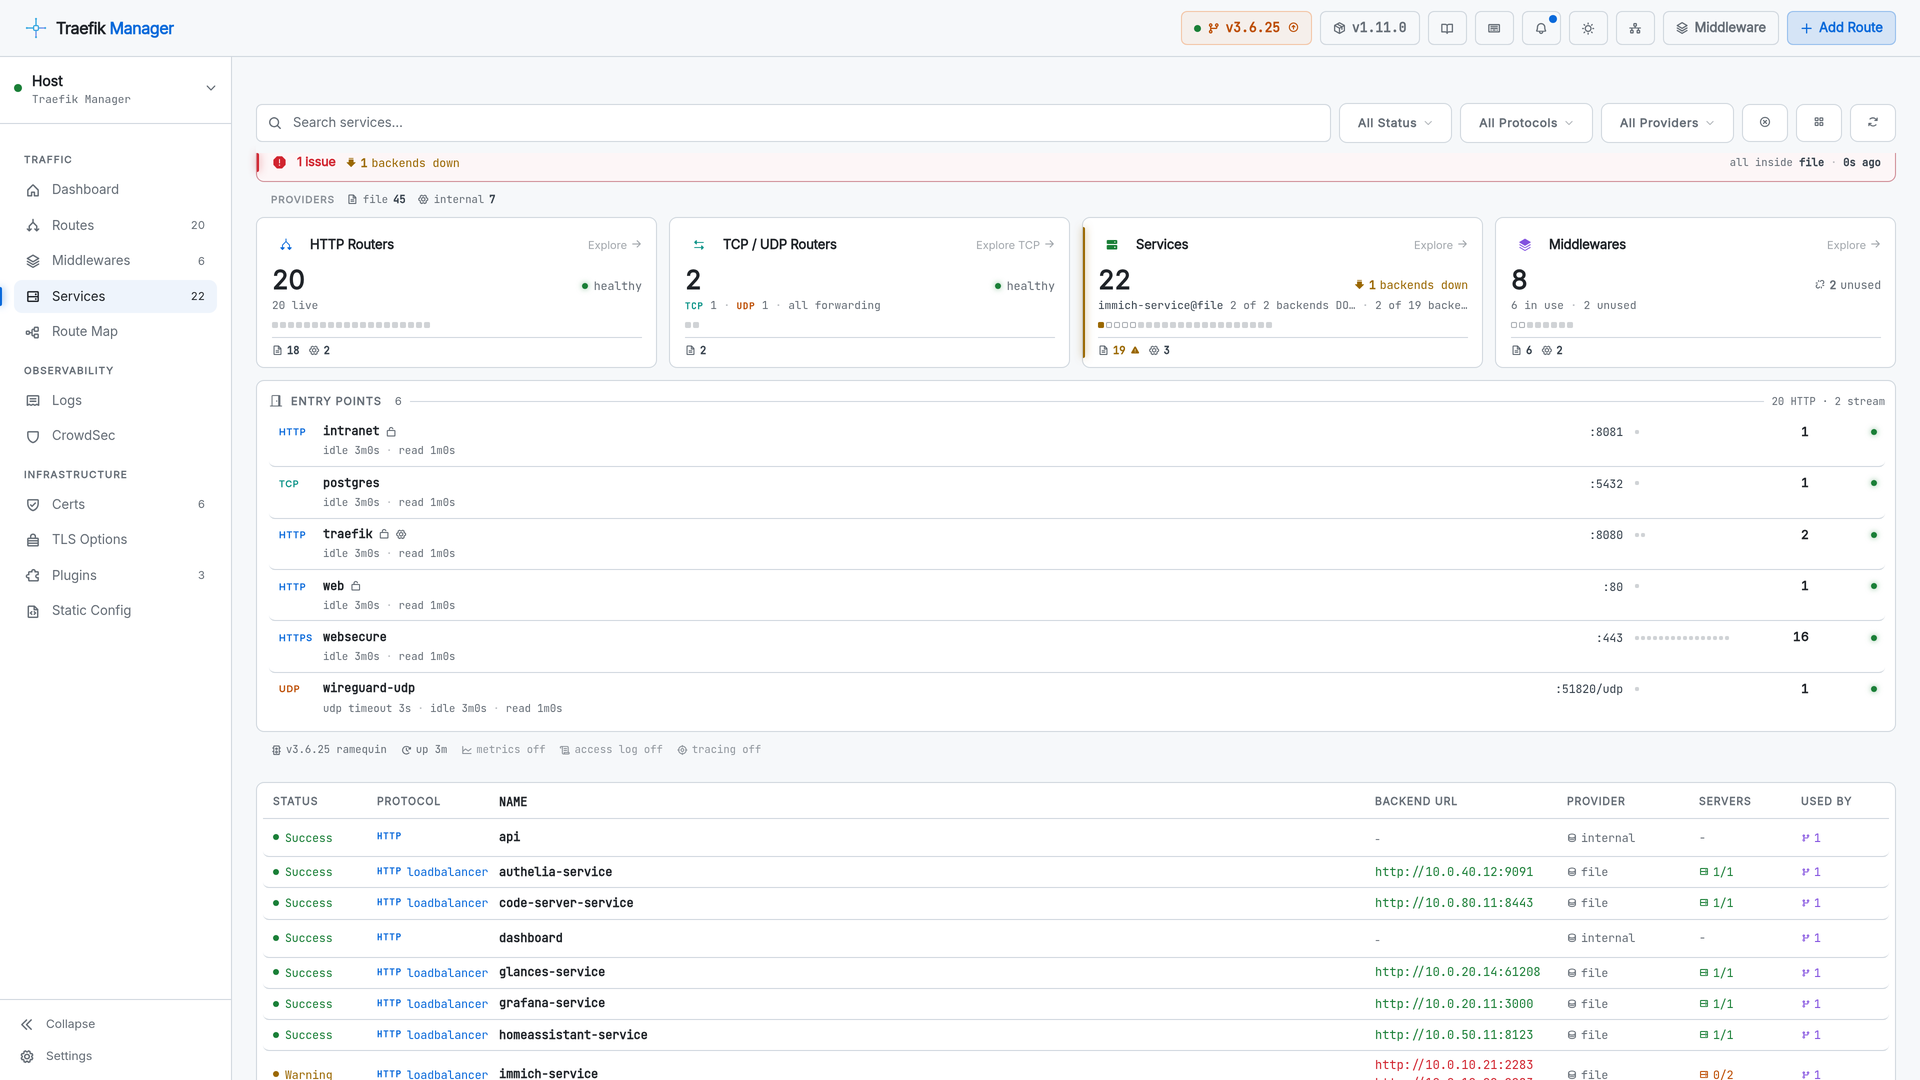Click the HTTP Routers health progress bar
Screen dimensions: 1920x1080
tap(351, 325)
